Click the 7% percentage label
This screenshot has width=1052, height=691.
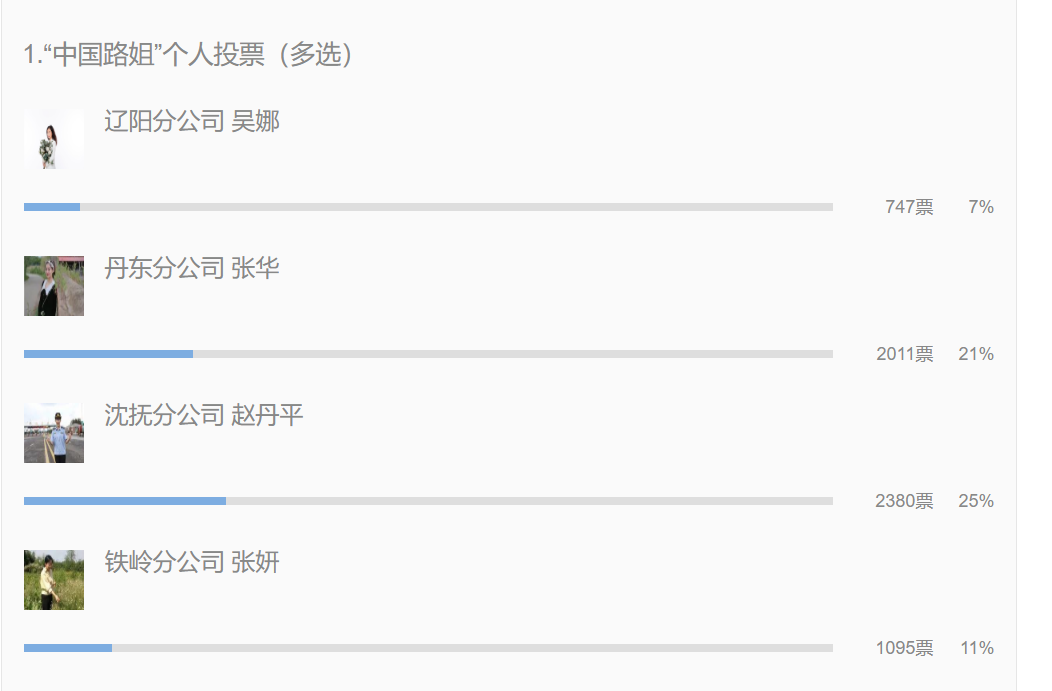pyautogui.click(x=981, y=207)
